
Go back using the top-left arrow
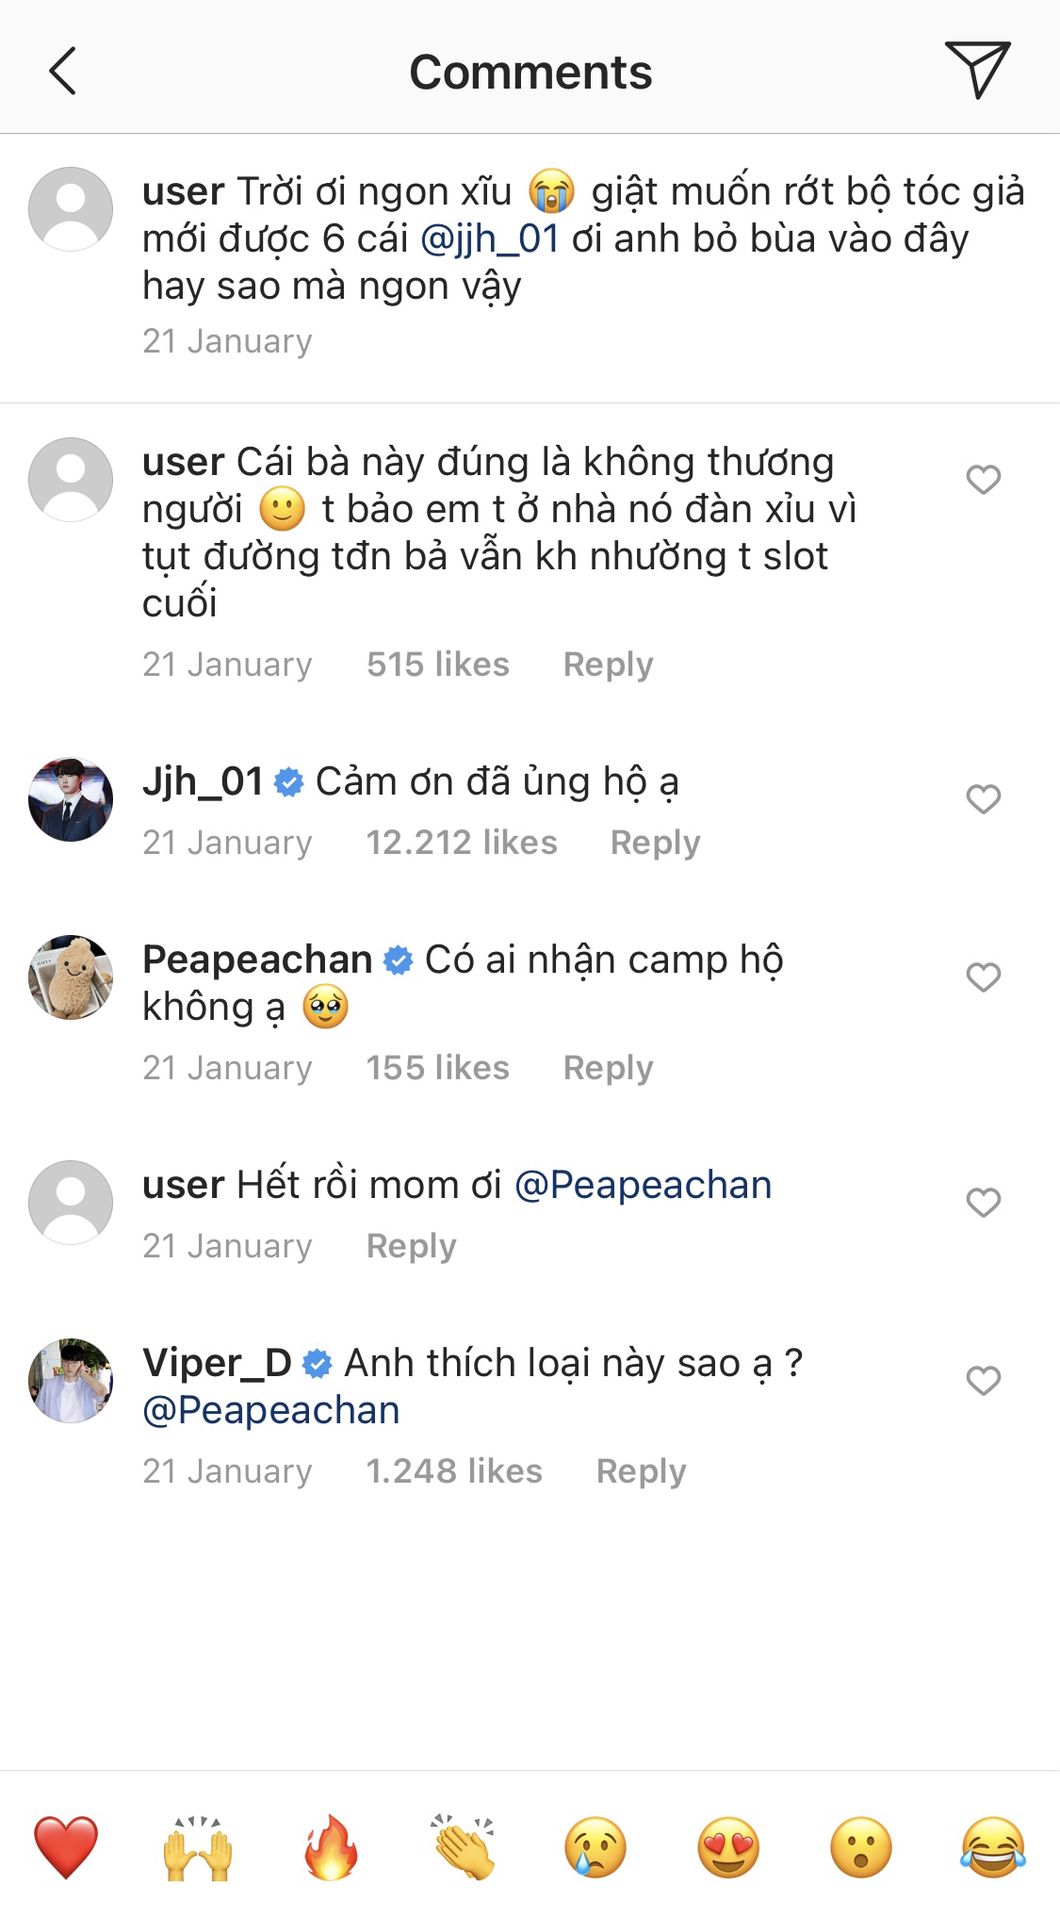click(63, 71)
